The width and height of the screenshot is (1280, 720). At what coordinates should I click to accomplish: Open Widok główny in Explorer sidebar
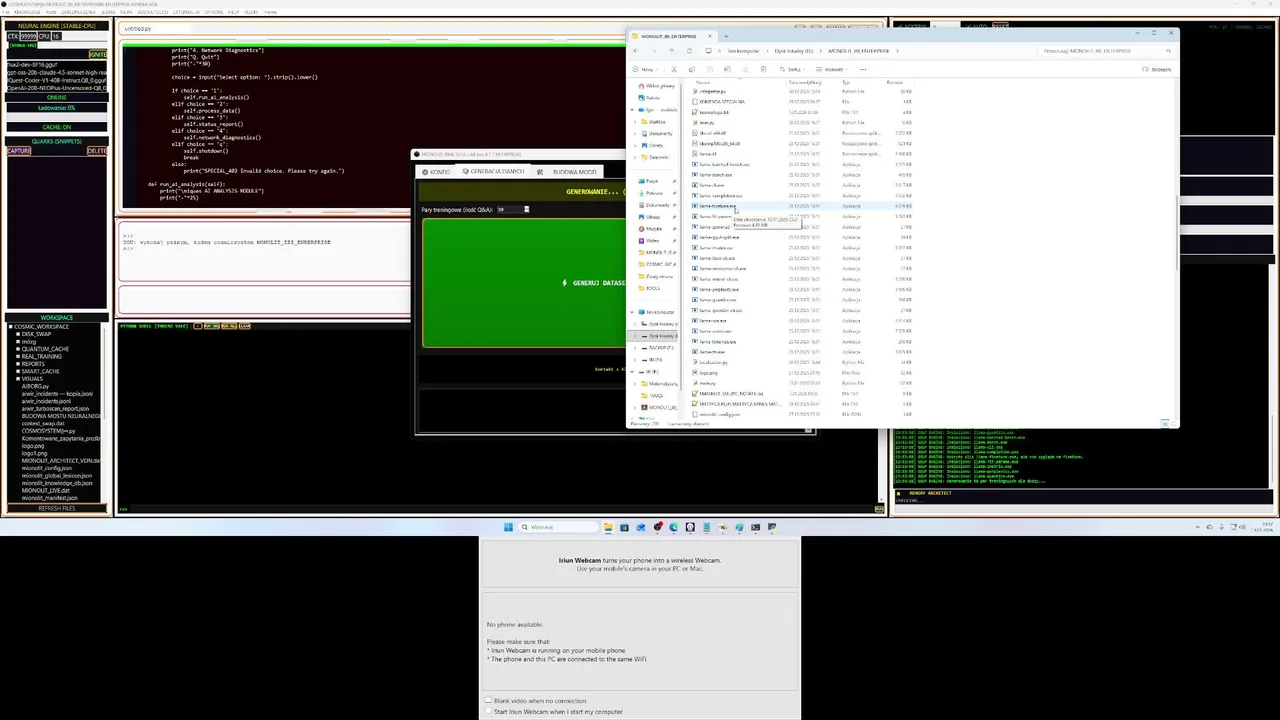click(x=658, y=86)
